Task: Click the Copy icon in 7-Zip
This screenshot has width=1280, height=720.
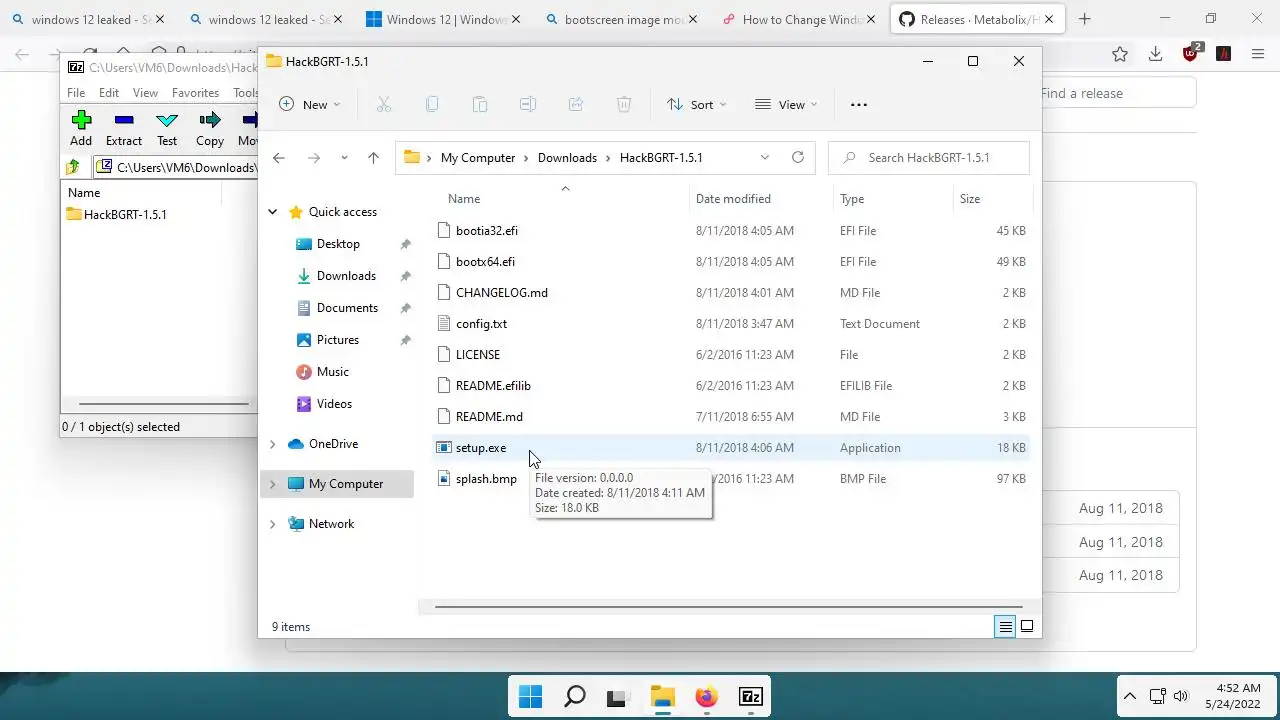Action: pos(210,121)
